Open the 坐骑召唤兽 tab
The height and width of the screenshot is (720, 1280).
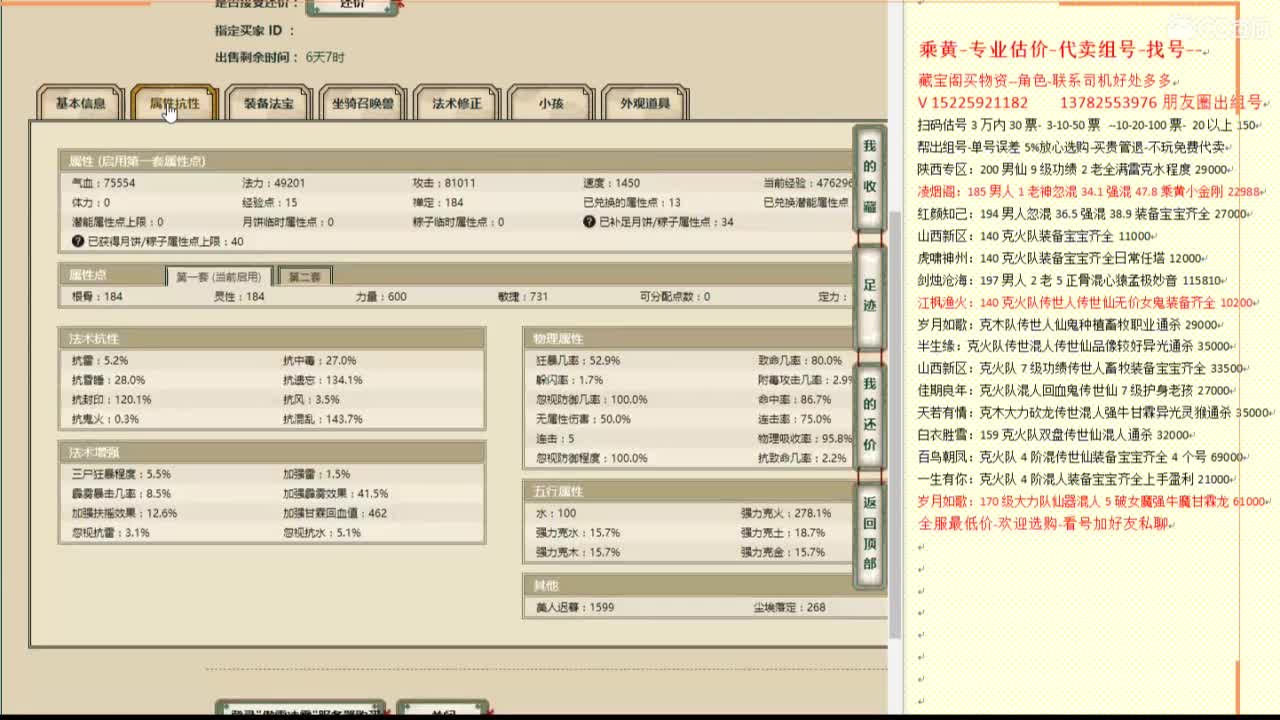[362, 103]
